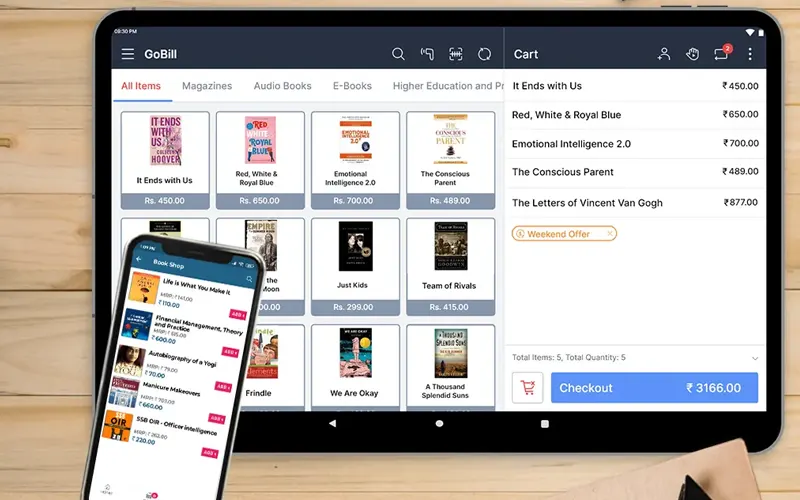Tap the barcode scanner gun icon
This screenshot has height=500, width=800.
tap(427, 54)
